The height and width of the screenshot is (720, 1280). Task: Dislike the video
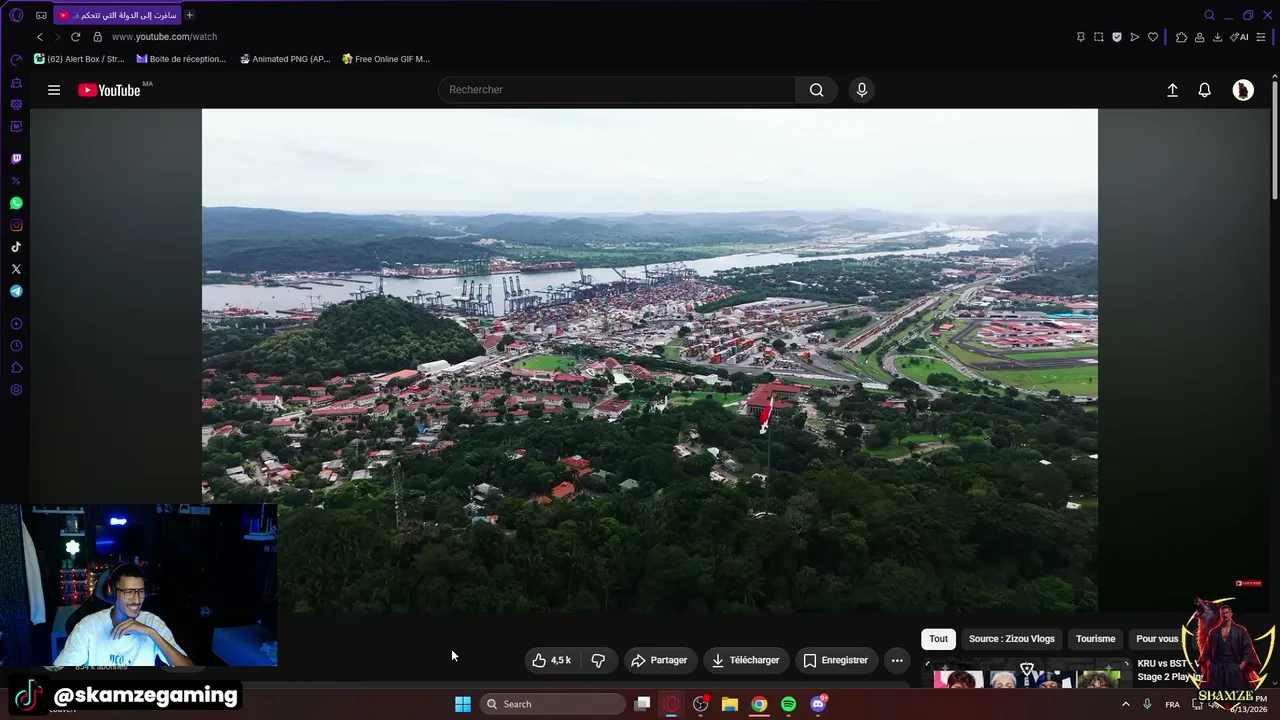coord(598,660)
